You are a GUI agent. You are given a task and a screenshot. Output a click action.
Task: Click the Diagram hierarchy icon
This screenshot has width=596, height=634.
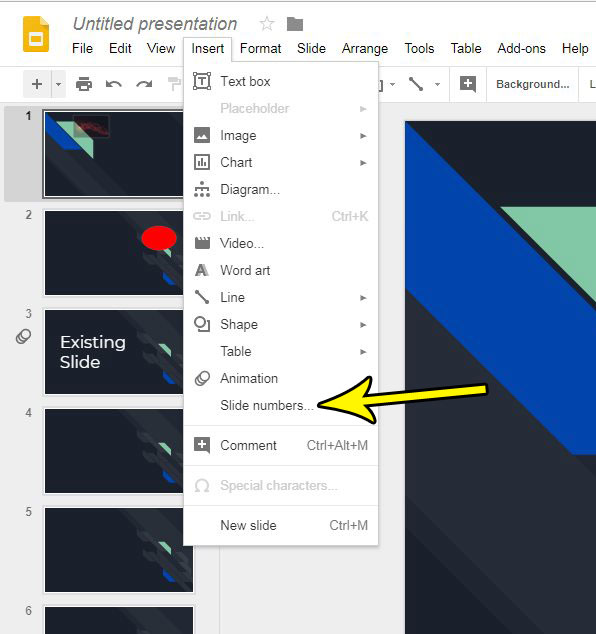202,189
